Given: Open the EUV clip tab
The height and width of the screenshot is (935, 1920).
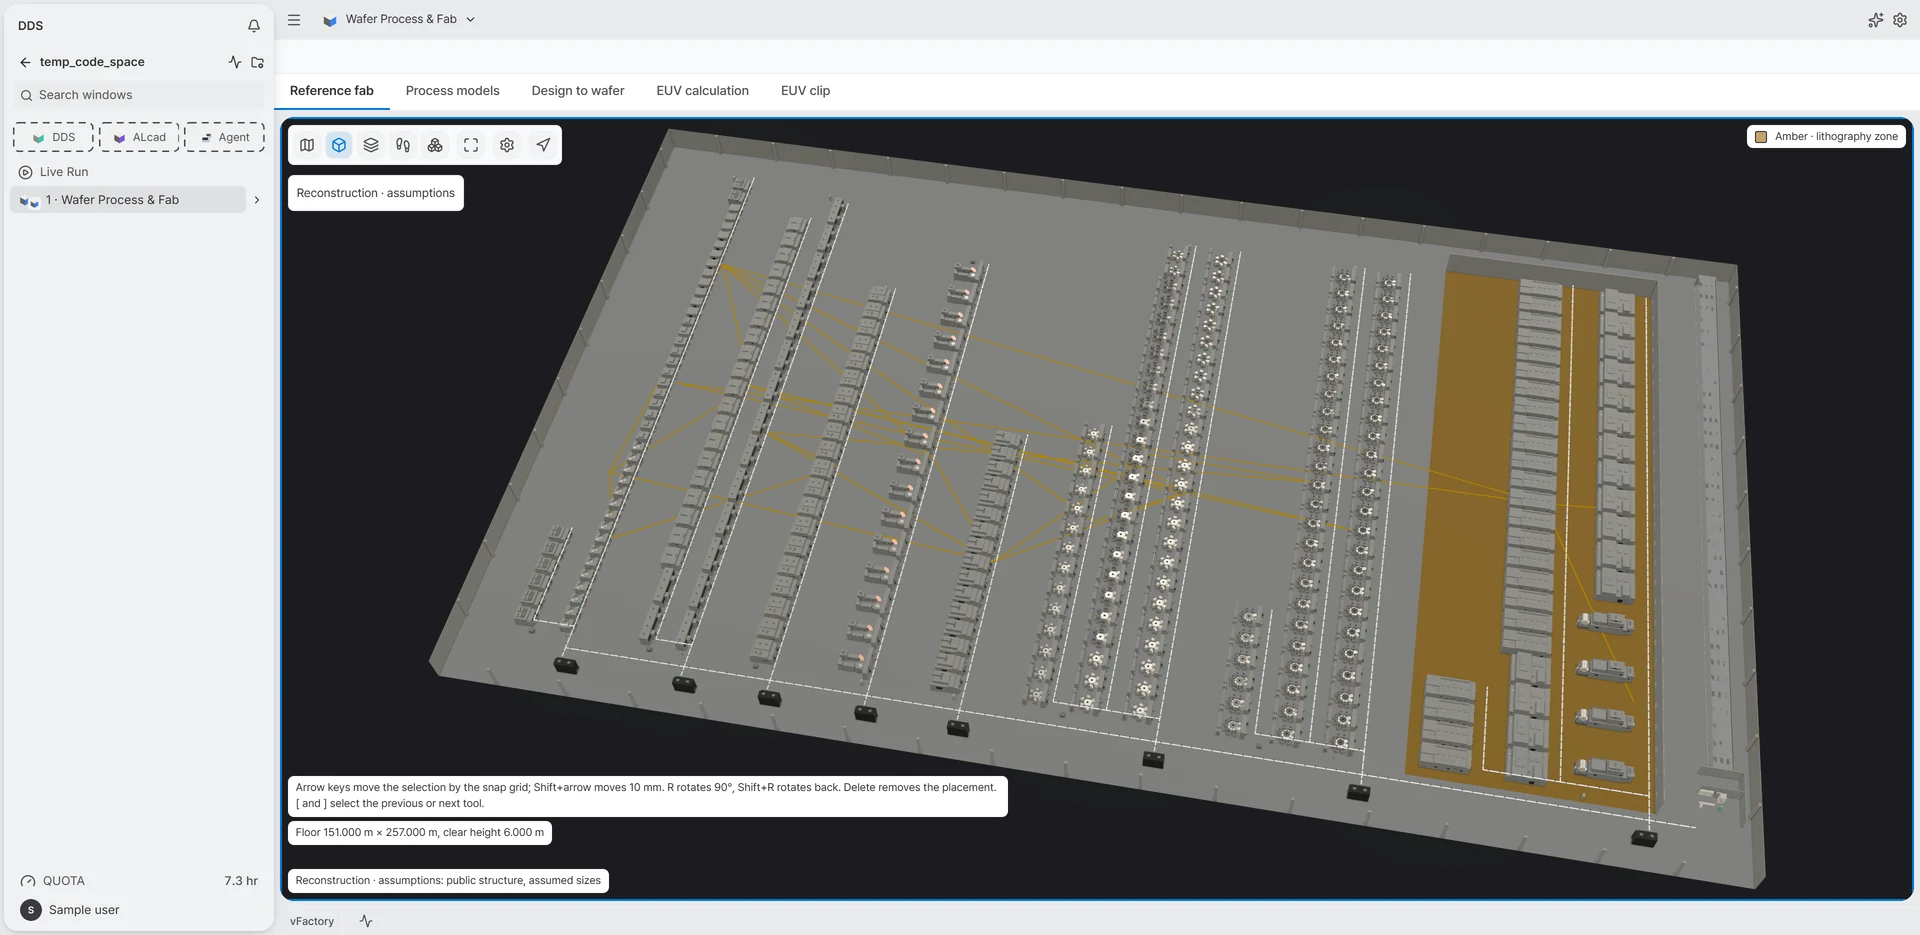Looking at the screenshot, I should click(x=806, y=91).
